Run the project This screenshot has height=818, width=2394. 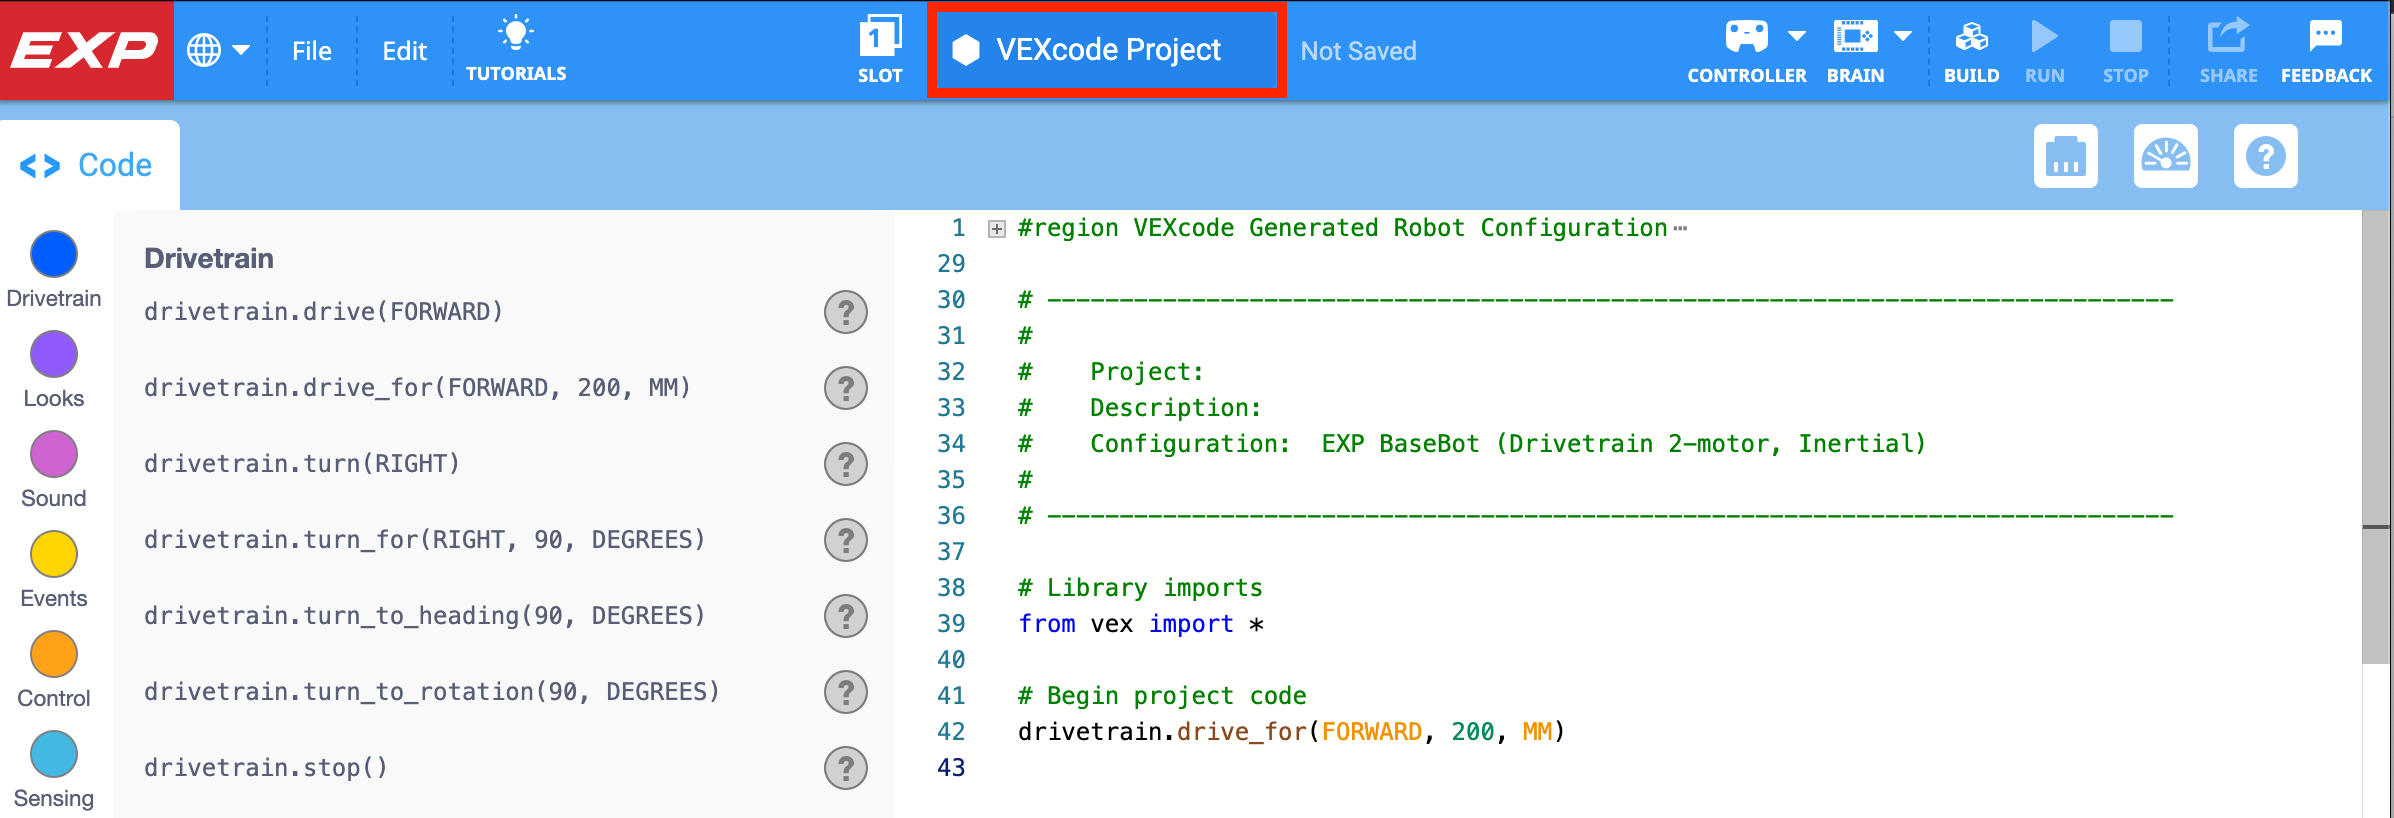point(2045,50)
